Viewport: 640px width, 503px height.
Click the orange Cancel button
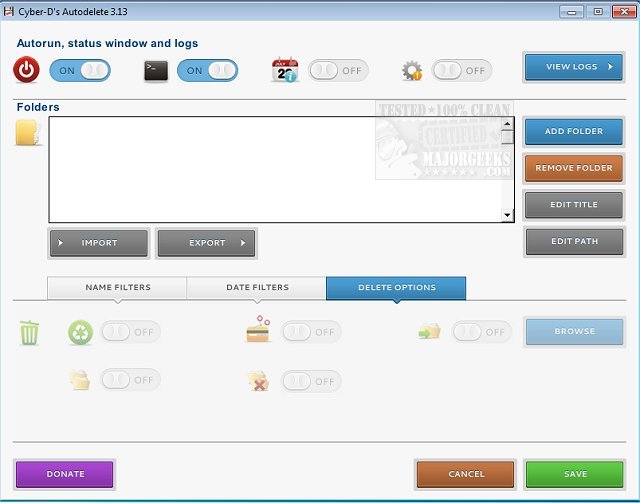(x=465, y=474)
